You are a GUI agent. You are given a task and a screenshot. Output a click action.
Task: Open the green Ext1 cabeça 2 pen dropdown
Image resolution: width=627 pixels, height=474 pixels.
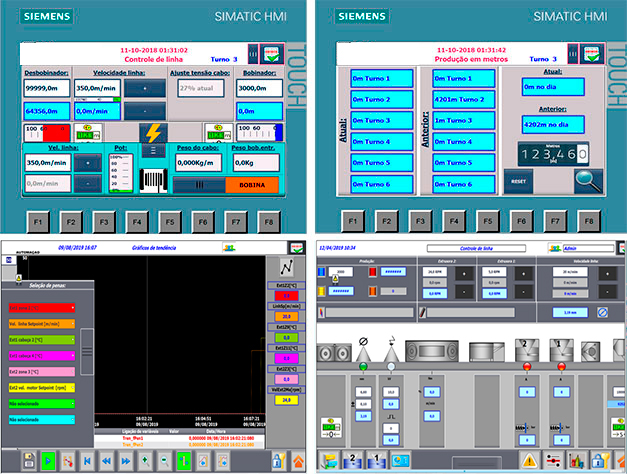coord(42,340)
